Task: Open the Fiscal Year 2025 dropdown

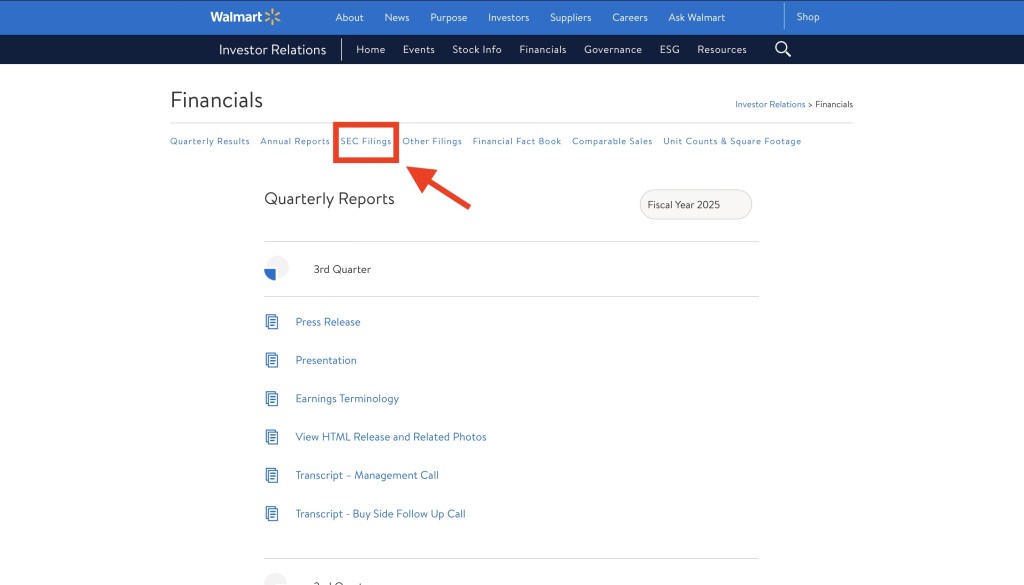Action: click(695, 205)
